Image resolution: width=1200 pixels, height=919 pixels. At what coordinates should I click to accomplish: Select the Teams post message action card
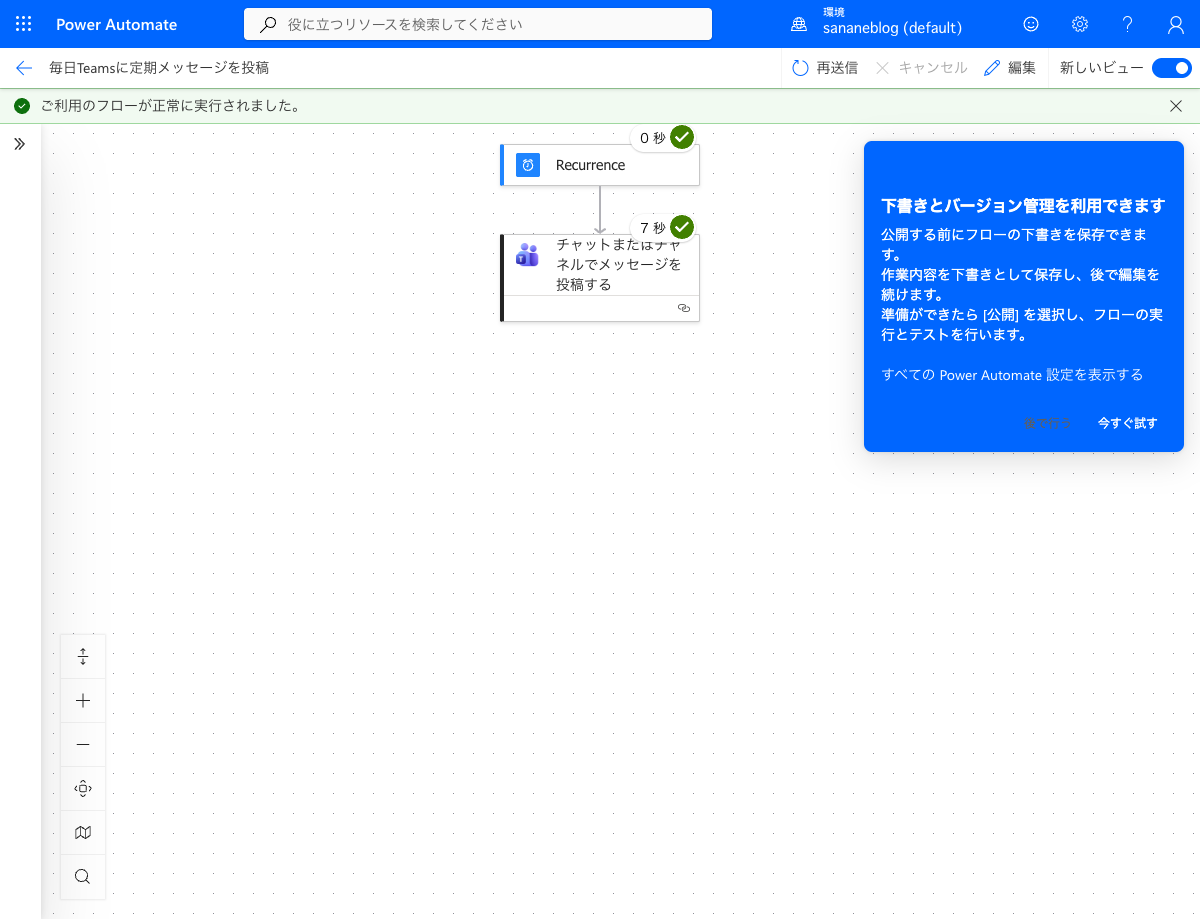point(600,278)
